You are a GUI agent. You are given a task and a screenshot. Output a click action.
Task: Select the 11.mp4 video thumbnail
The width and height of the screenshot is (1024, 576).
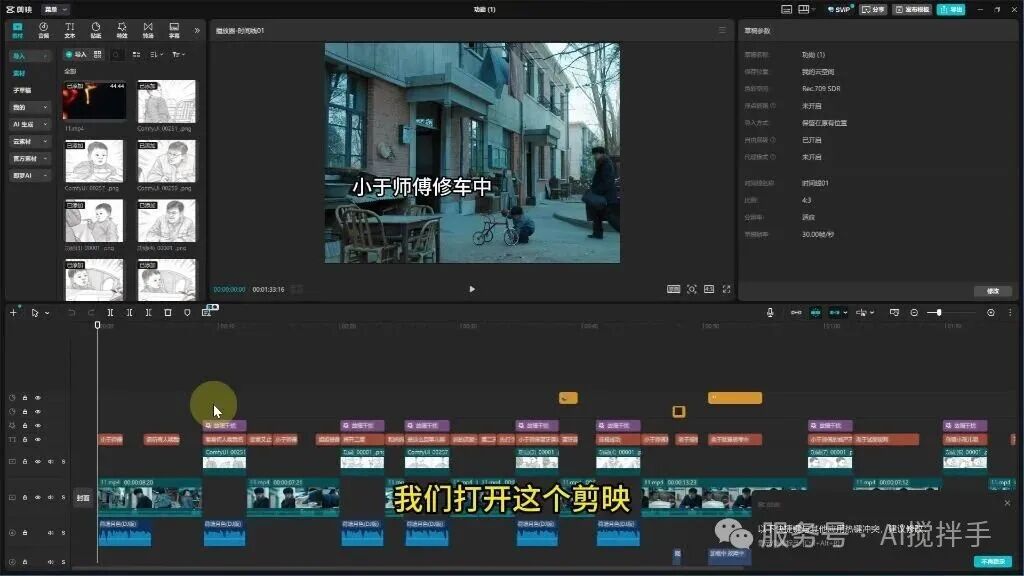pyautogui.click(x=94, y=101)
